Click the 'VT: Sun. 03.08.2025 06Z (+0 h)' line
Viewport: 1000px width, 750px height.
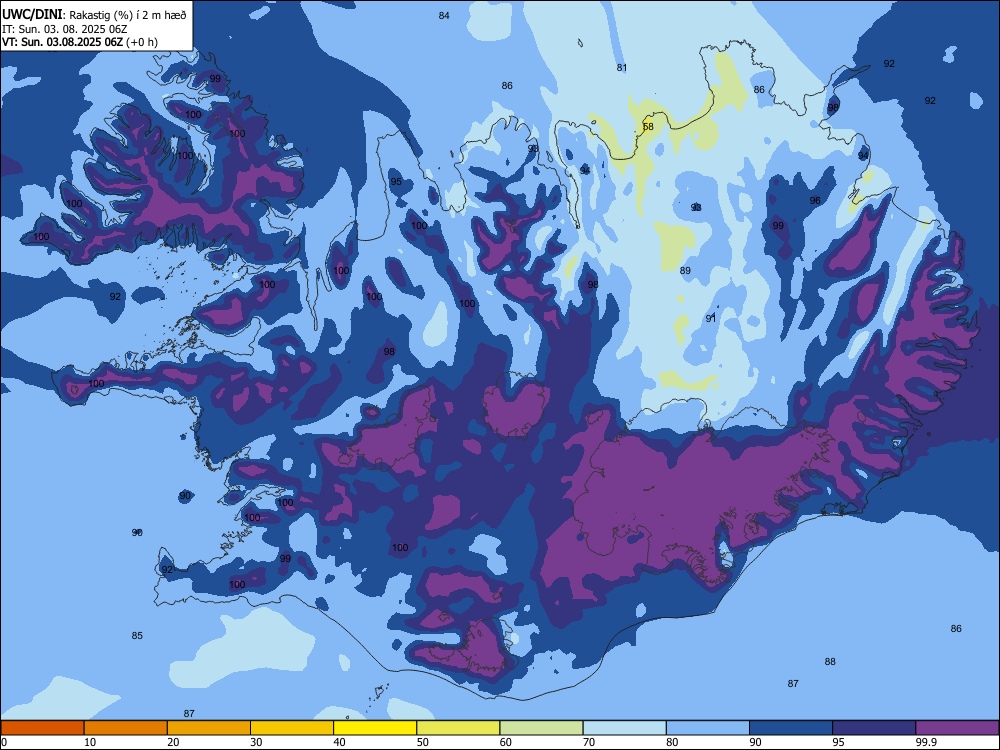80,42
